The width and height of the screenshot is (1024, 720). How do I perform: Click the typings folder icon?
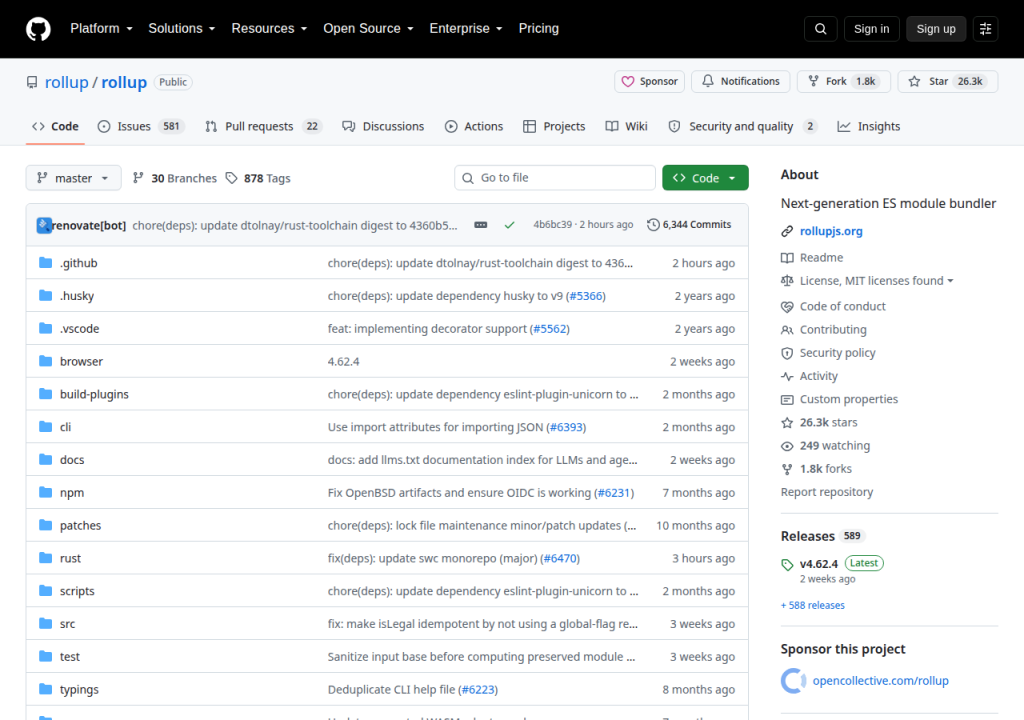coord(45,689)
